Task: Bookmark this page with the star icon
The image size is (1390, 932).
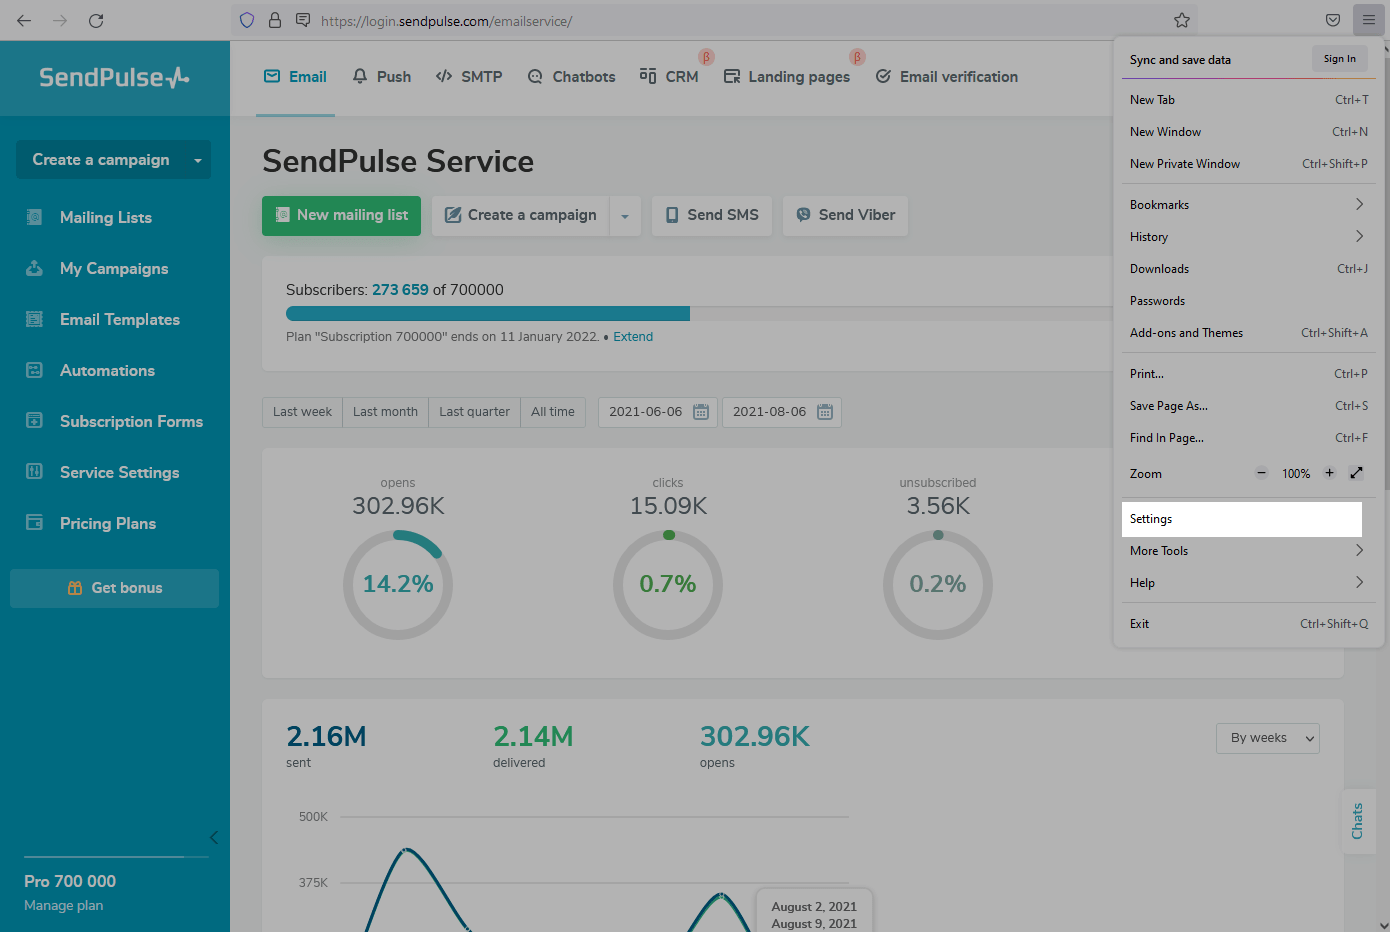Action: tap(1182, 20)
